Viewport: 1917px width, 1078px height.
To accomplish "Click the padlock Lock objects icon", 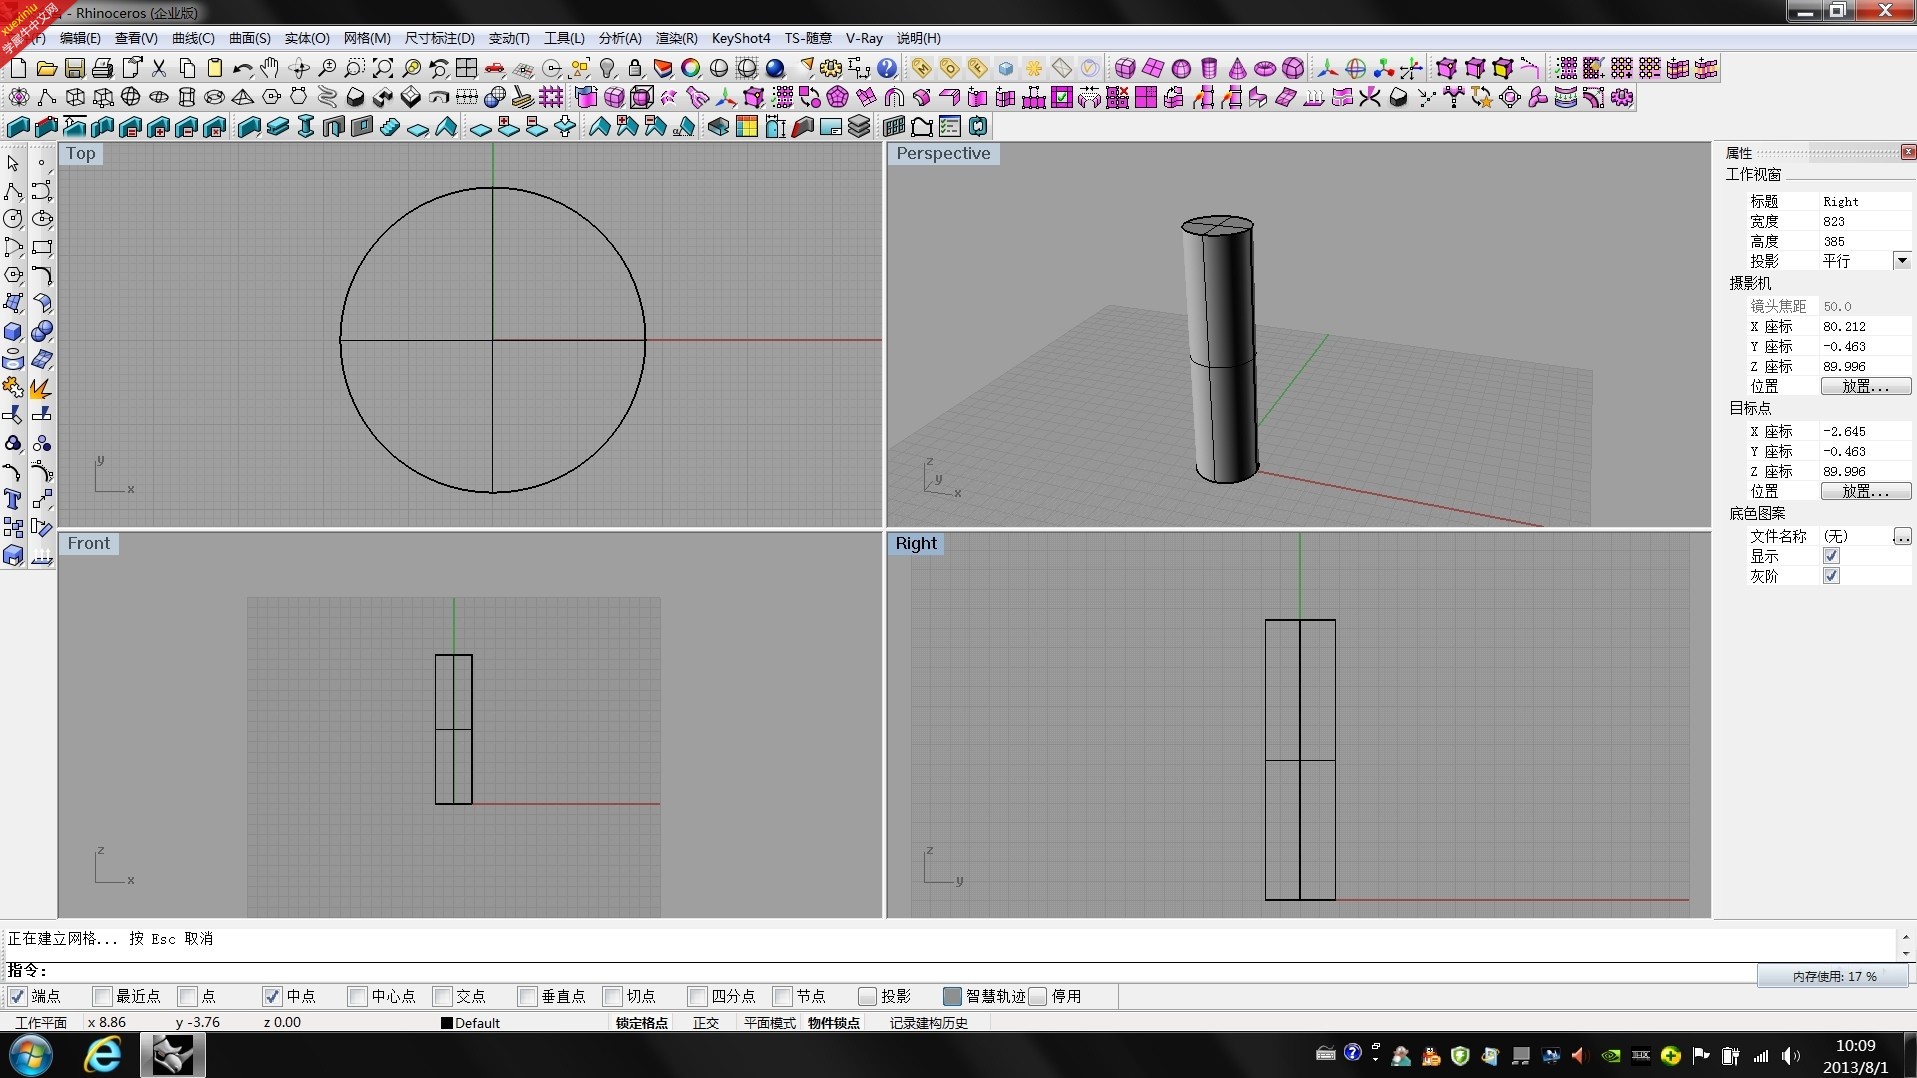I will (x=635, y=68).
